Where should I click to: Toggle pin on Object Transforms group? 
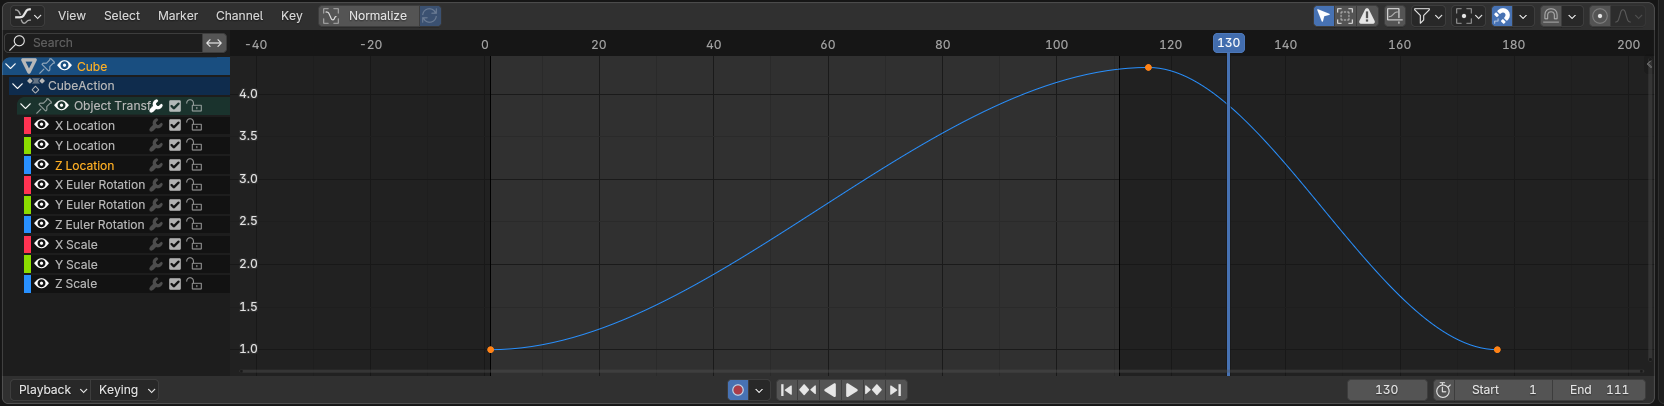pos(44,106)
